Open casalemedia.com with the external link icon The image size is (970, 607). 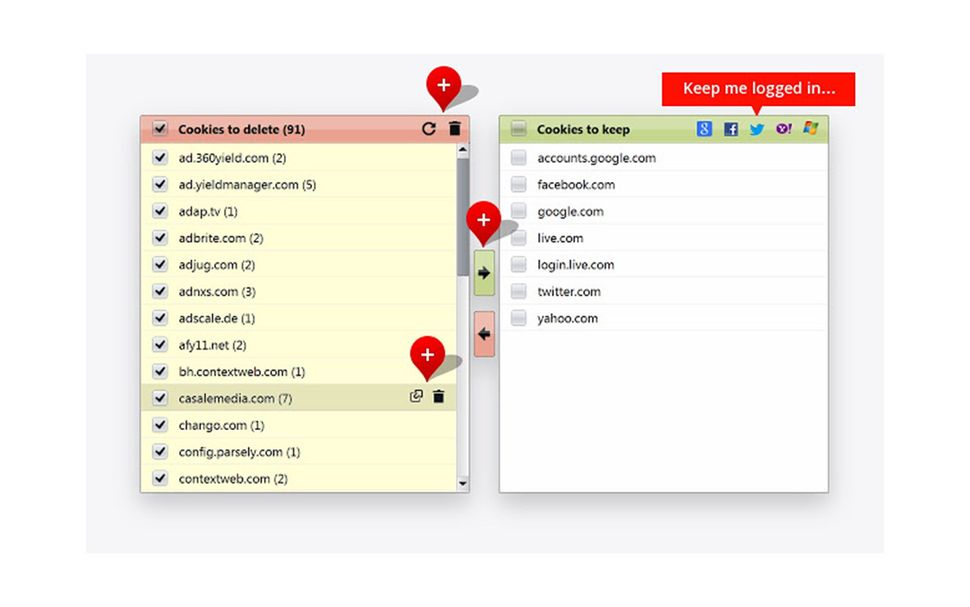(417, 397)
